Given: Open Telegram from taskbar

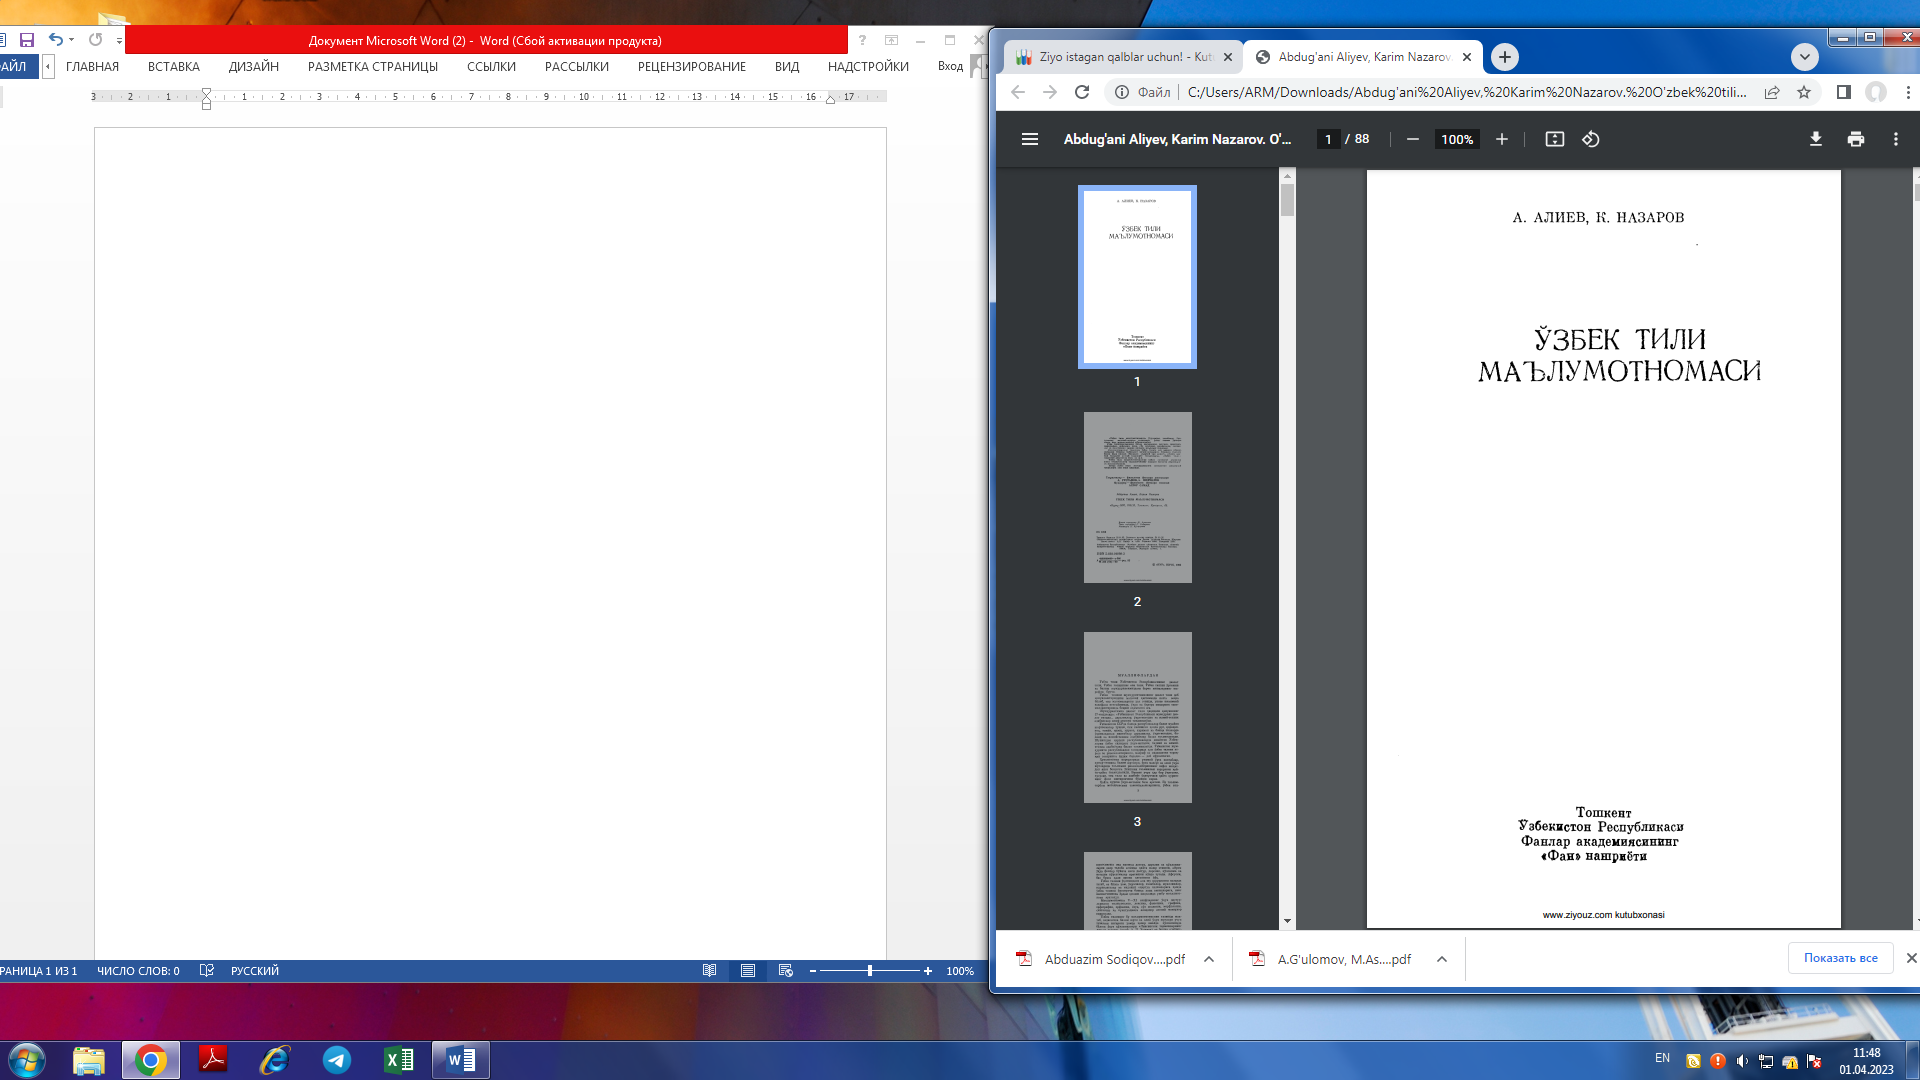Looking at the screenshot, I should coord(337,1060).
